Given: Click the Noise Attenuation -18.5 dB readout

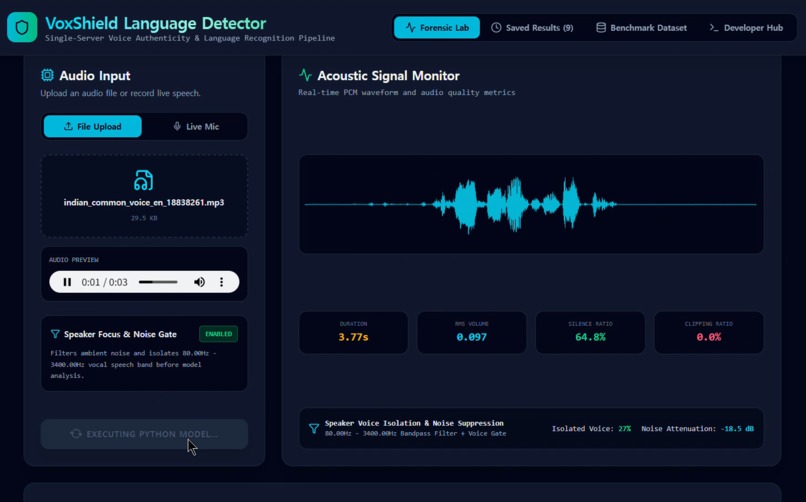Looking at the screenshot, I should 698,429.
